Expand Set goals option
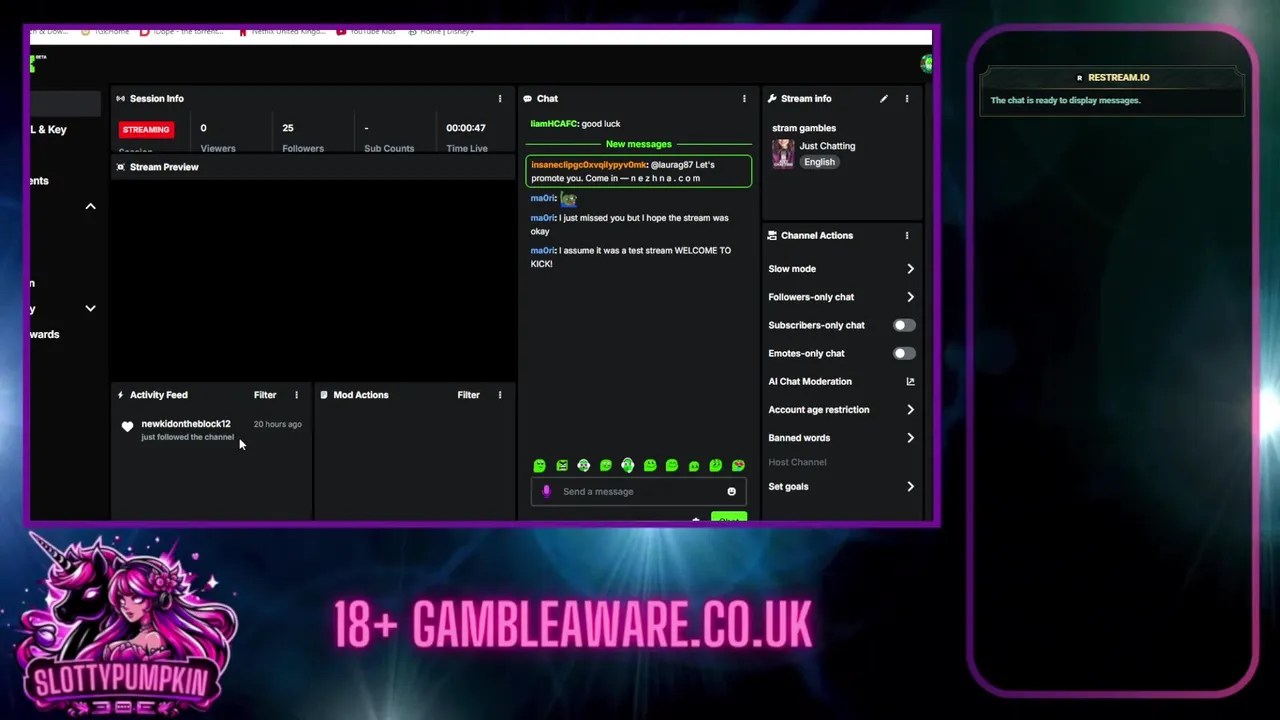The height and width of the screenshot is (720, 1280). (x=910, y=487)
